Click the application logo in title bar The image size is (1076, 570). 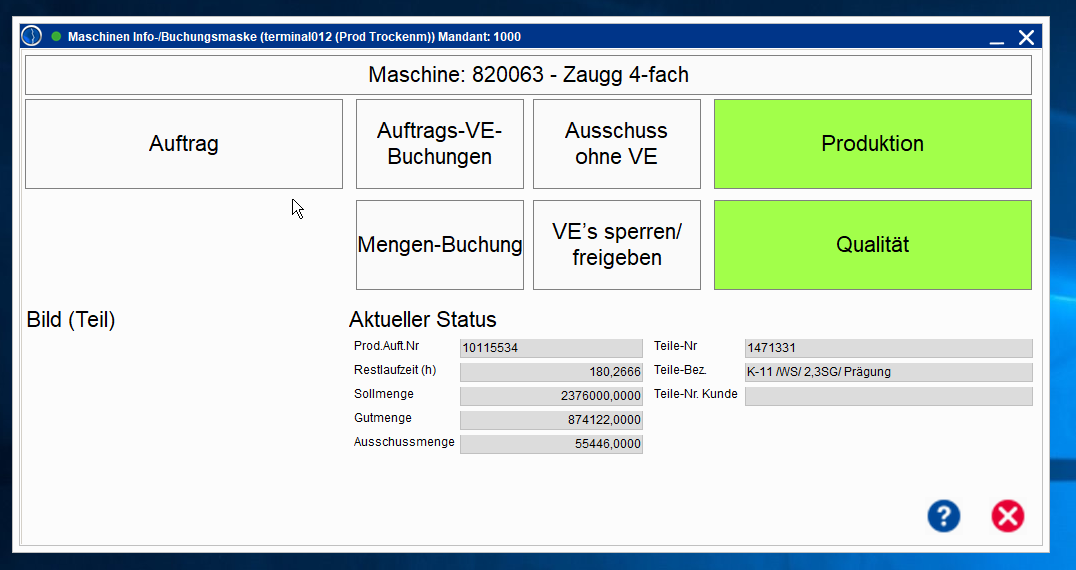point(32,37)
